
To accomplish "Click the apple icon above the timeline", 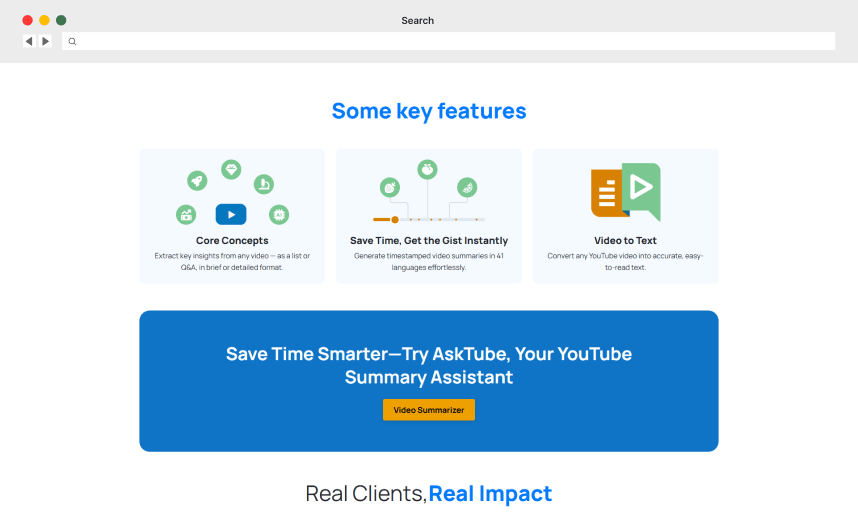I will (x=428, y=169).
